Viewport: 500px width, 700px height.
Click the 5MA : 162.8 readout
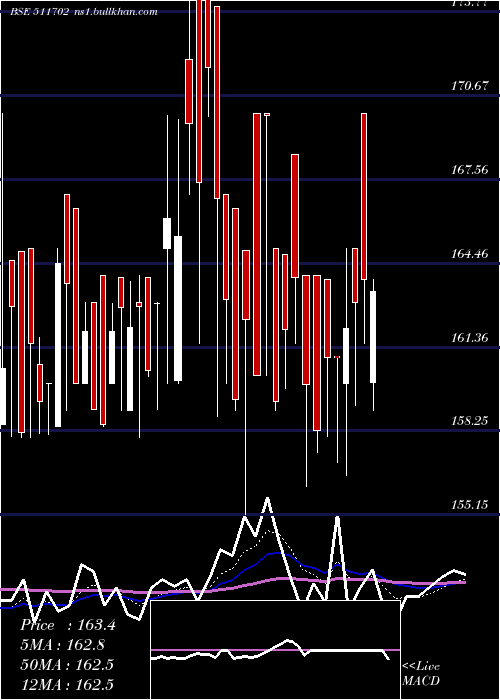62,645
